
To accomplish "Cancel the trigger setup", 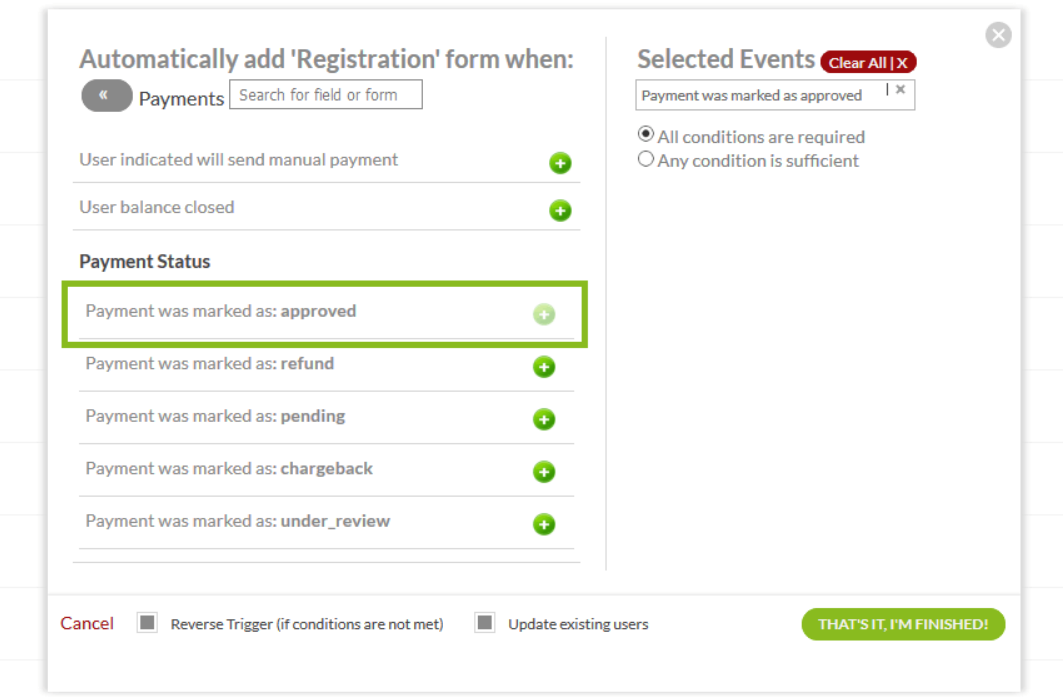I will coord(87,623).
